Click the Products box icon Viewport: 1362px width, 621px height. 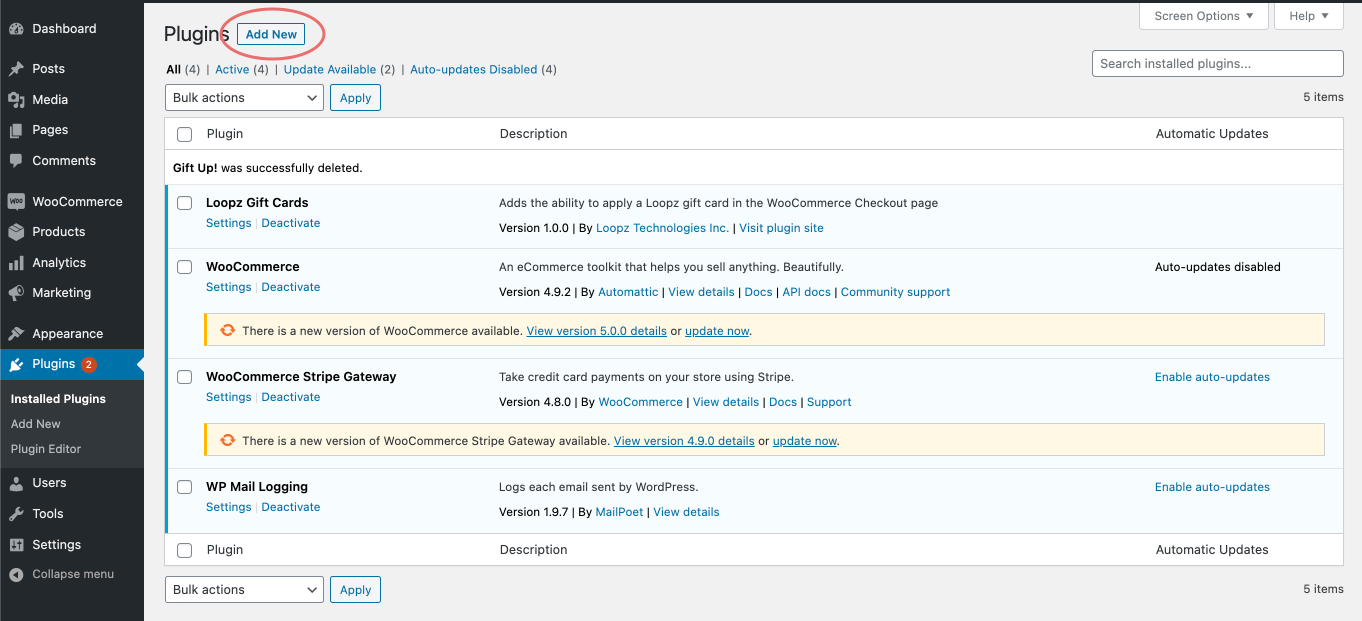tap(16, 232)
